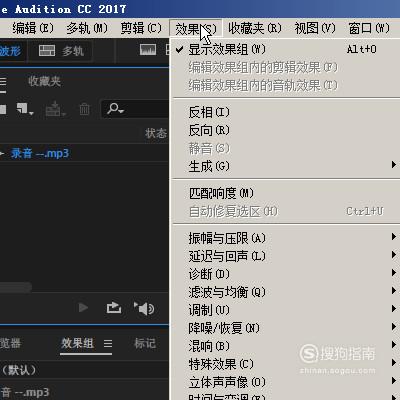This screenshot has width=400, height=400.
Task: Expand the 特殊效果(C) submenu
Action: (x=285, y=364)
